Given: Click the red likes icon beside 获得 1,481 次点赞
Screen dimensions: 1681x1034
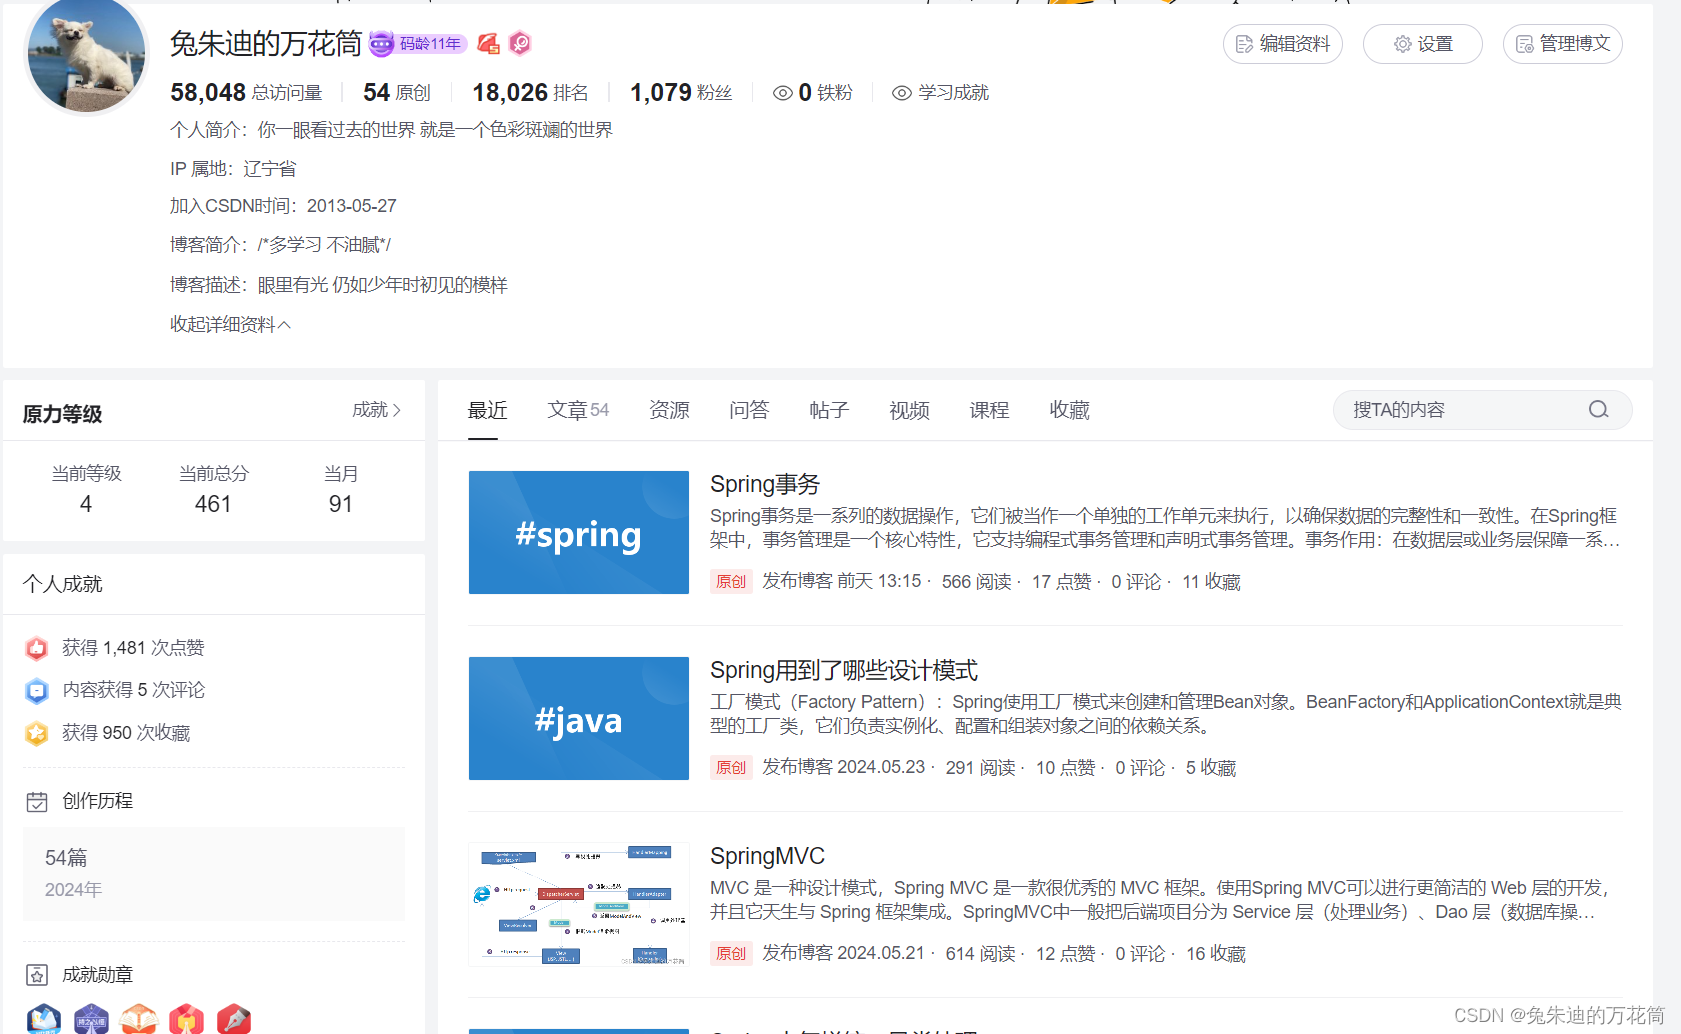Looking at the screenshot, I should click(37, 648).
